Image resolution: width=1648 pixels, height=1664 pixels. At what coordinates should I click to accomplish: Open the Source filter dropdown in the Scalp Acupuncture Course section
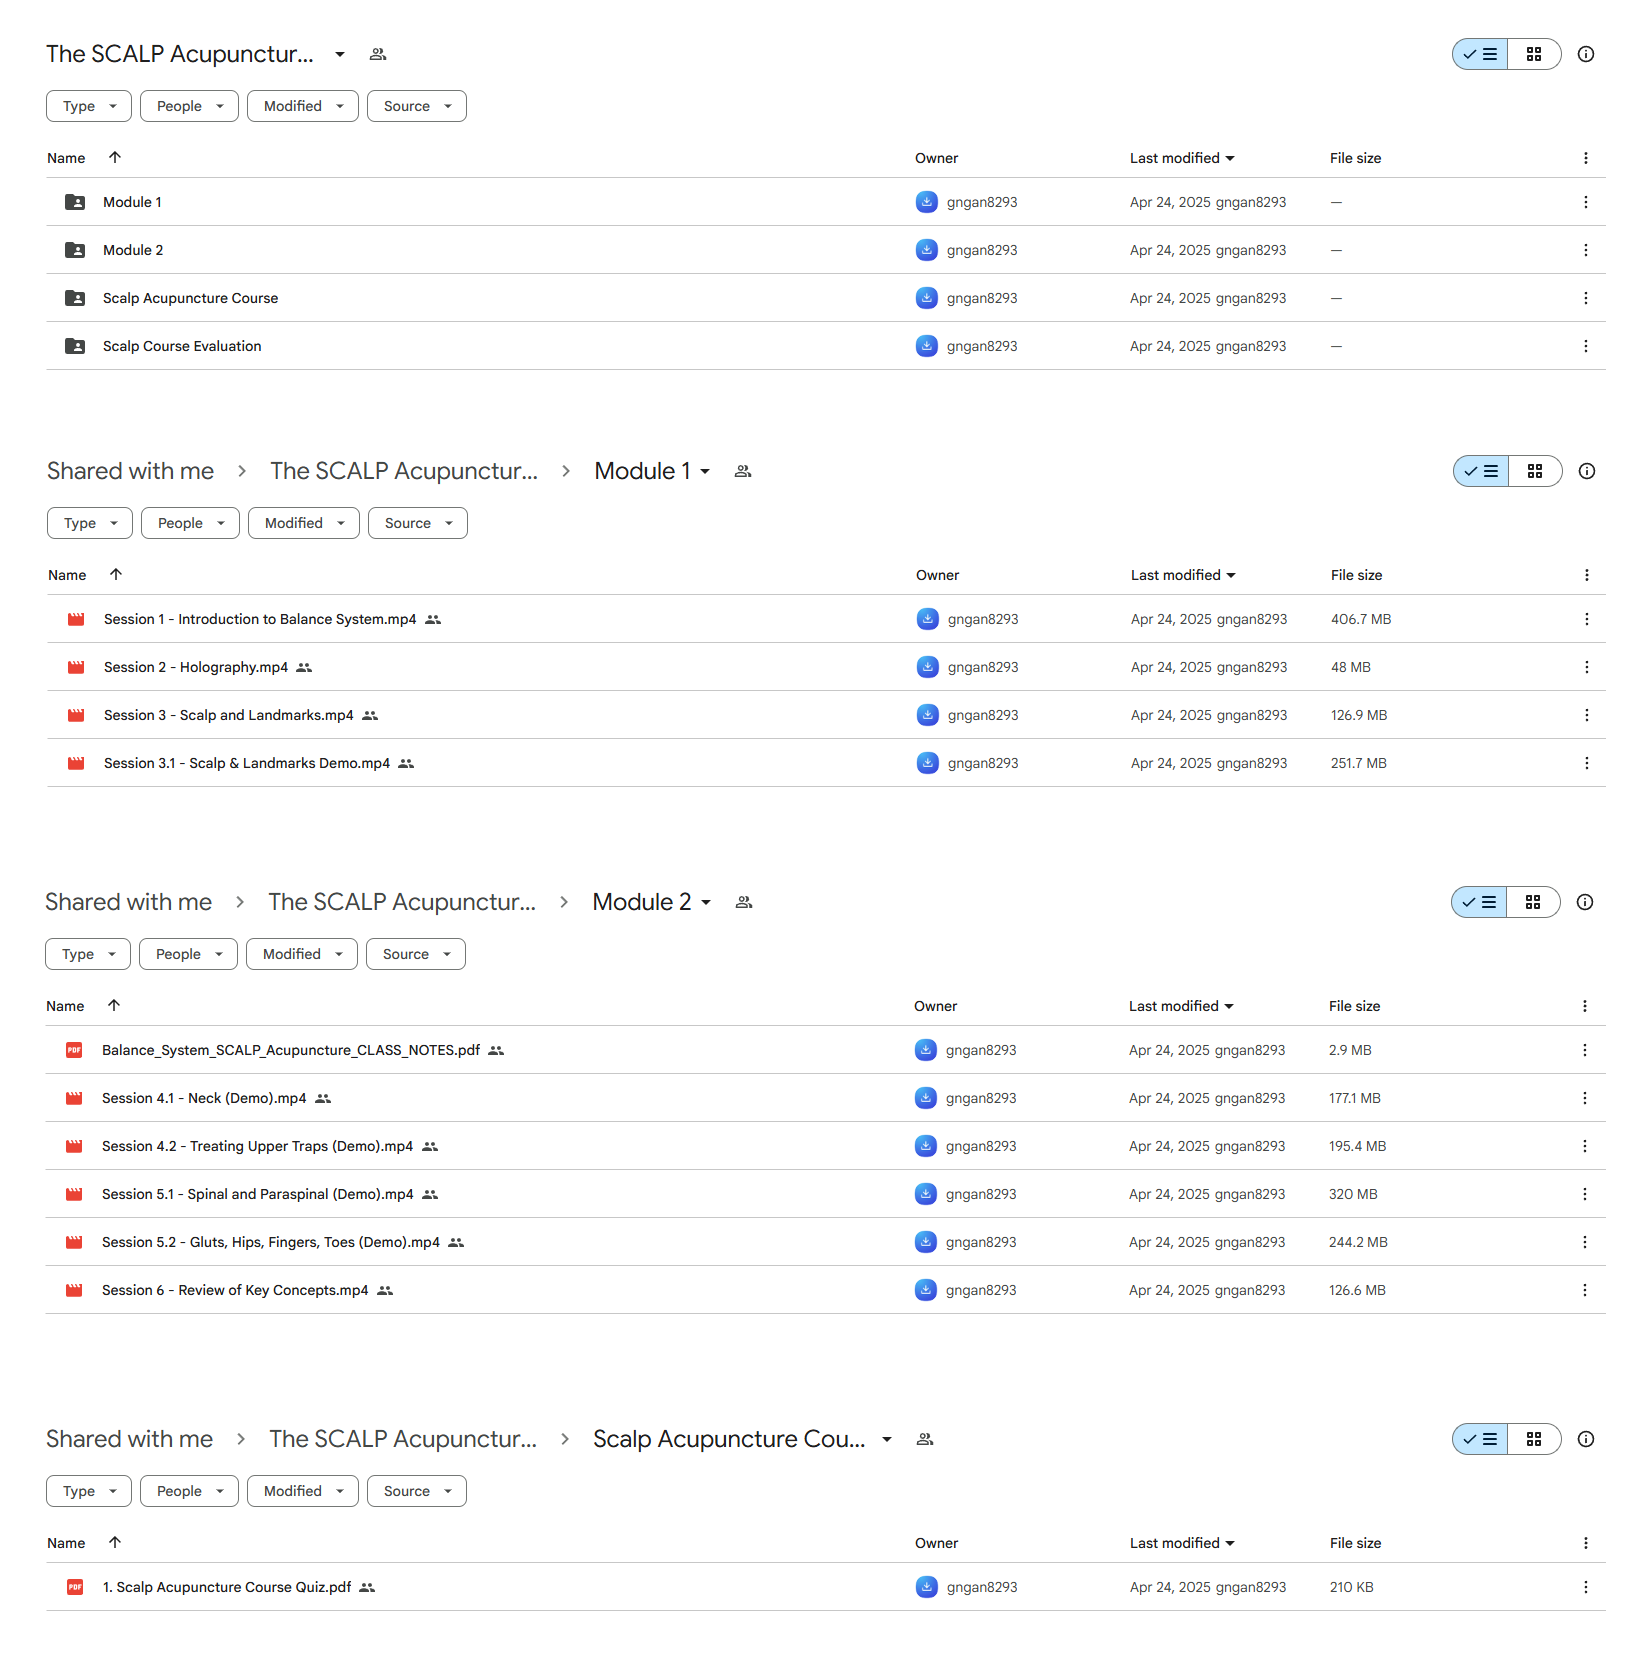pyautogui.click(x=417, y=1491)
